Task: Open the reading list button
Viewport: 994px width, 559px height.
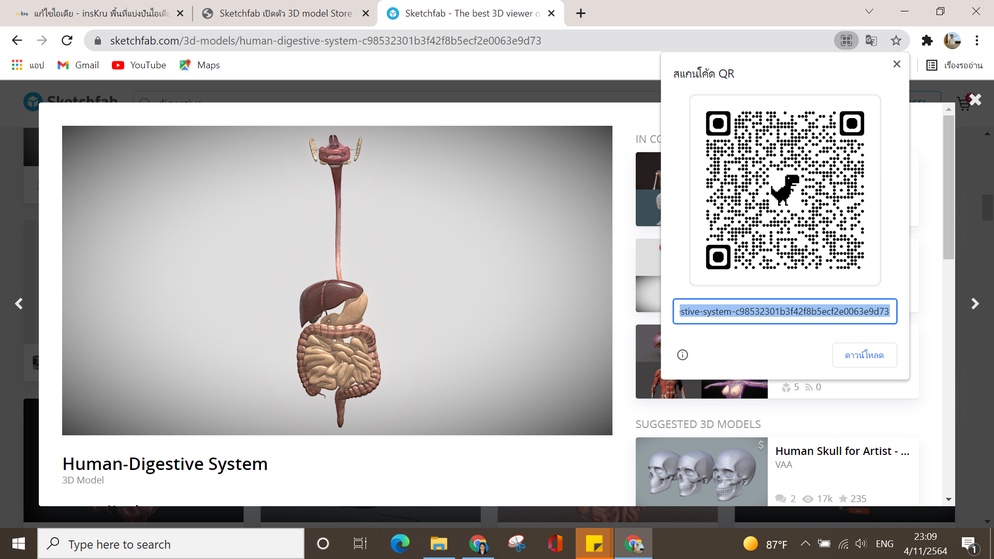Action: click(x=954, y=65)
